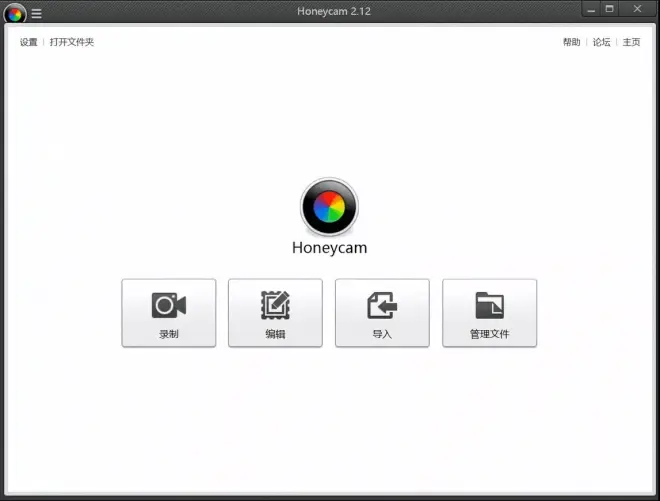
Task: Visit the 论坛 forum link
Action: tap(601, 42)
